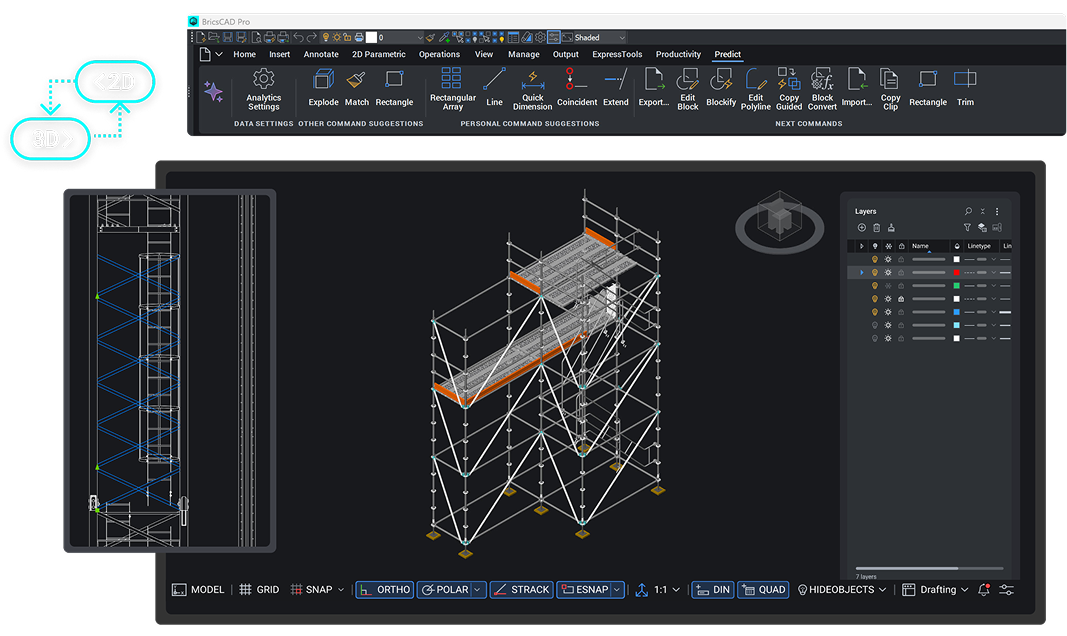Viewport: 1067px width, 636px height.
Task: Click the Match properties tool
Action: click(x=357, y=88)
